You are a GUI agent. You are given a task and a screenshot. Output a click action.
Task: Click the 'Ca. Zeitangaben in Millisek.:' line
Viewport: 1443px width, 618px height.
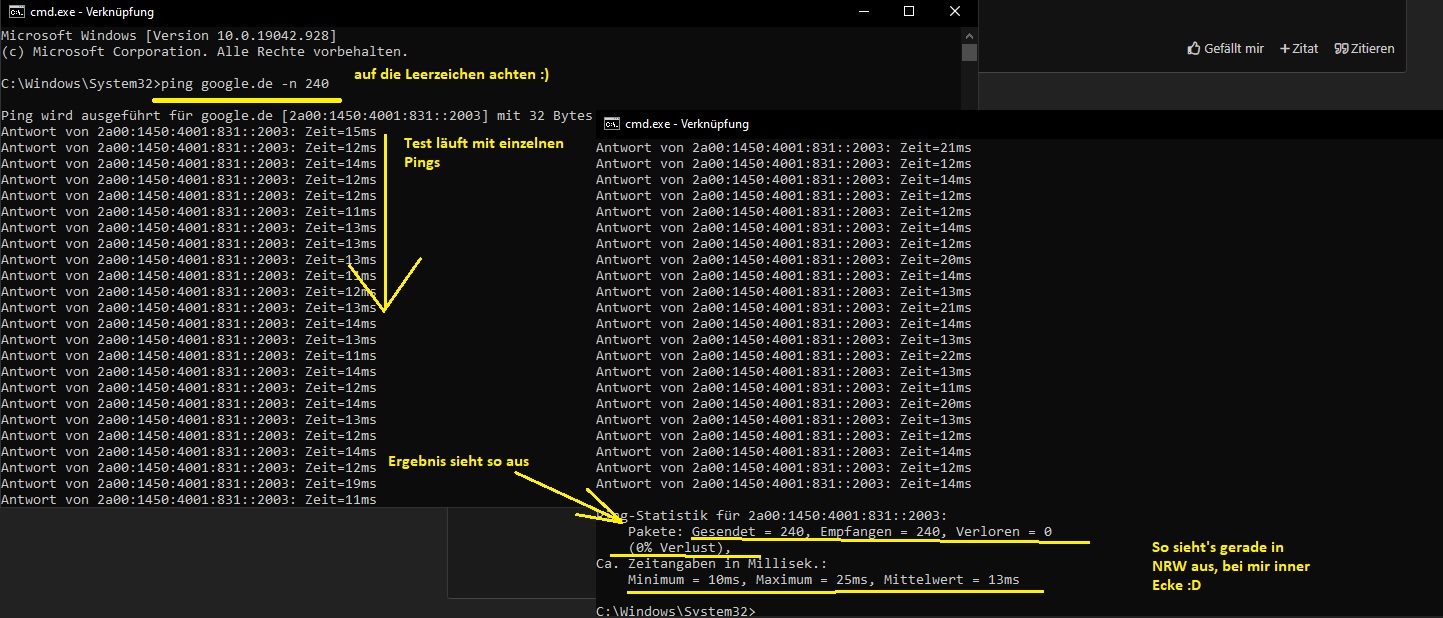coord(711,563)
